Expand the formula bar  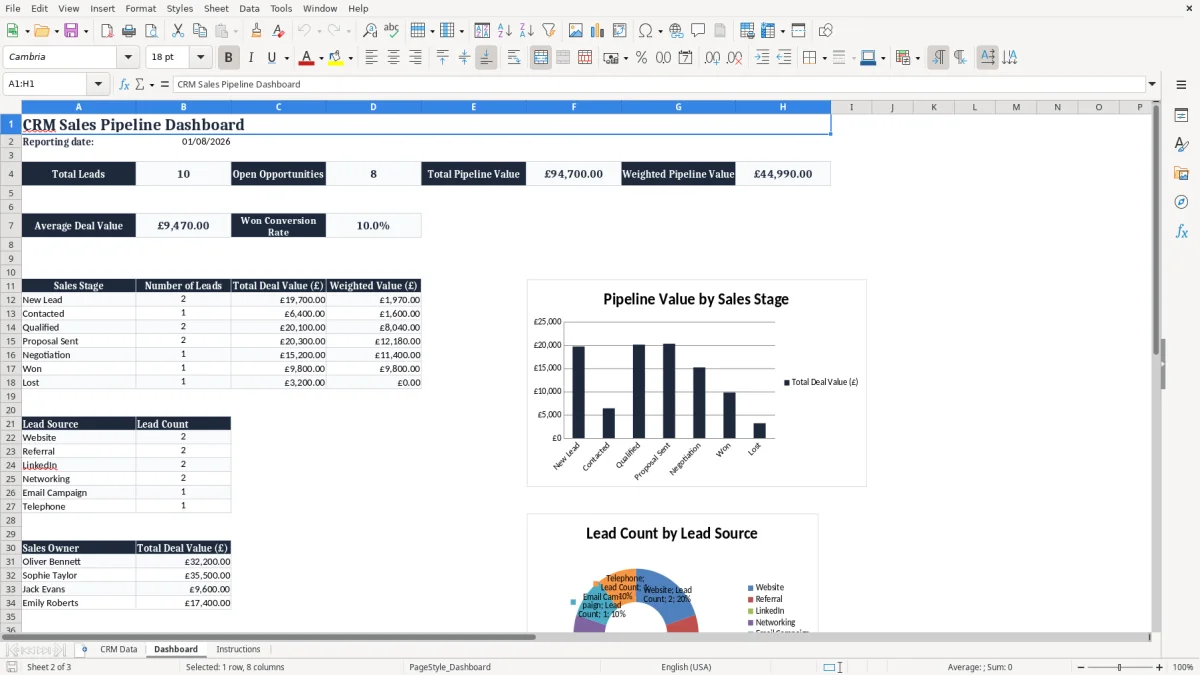(x=1152, y=84)
